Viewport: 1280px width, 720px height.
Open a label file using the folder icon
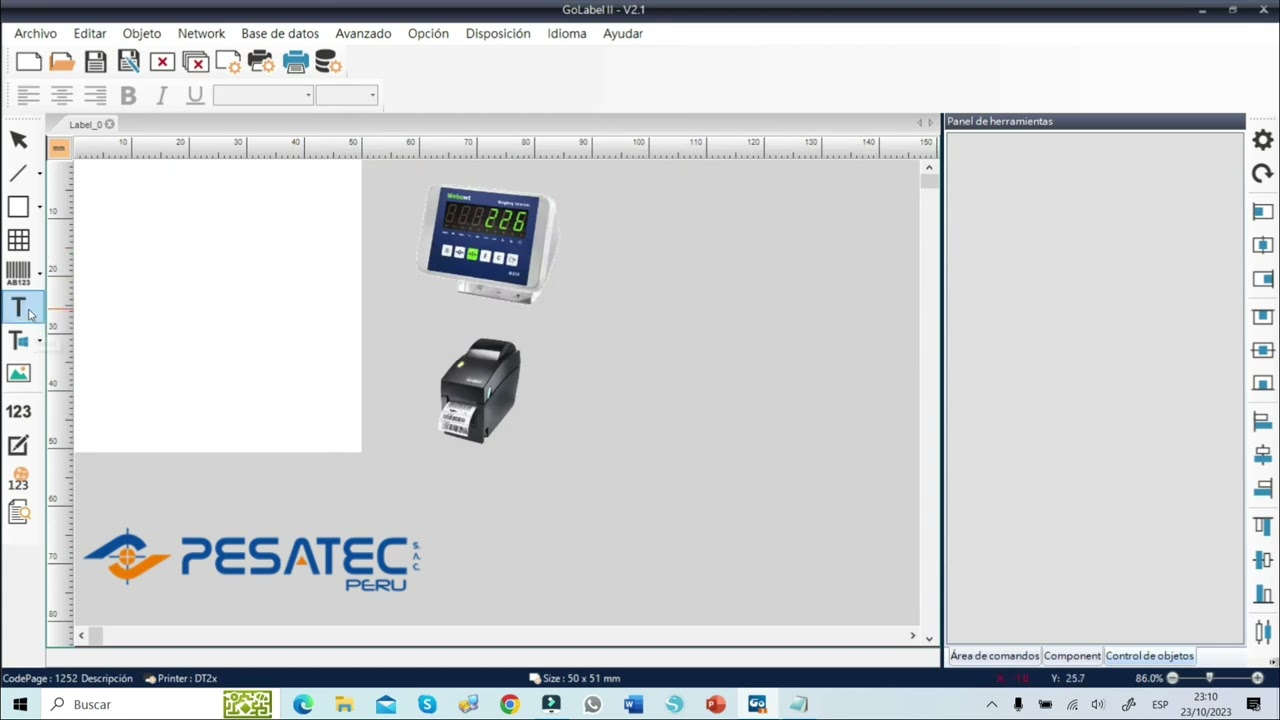(x=62, y=62)
